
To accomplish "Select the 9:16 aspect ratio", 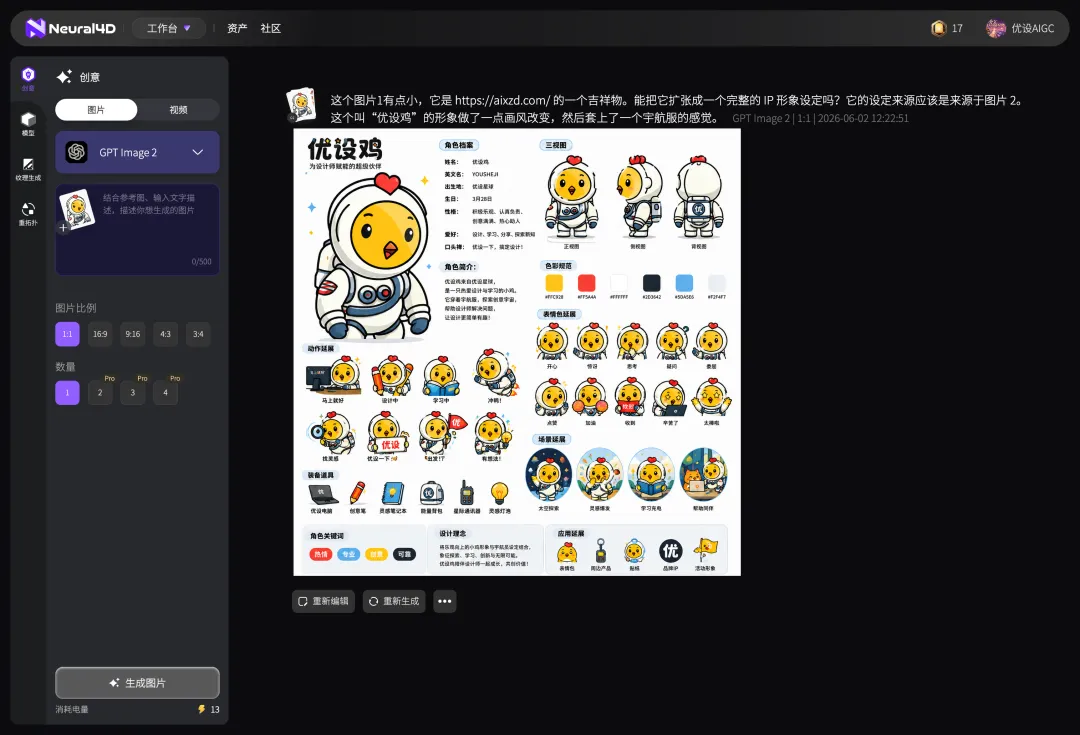I will pyautogui.click(x=133, y=334).
